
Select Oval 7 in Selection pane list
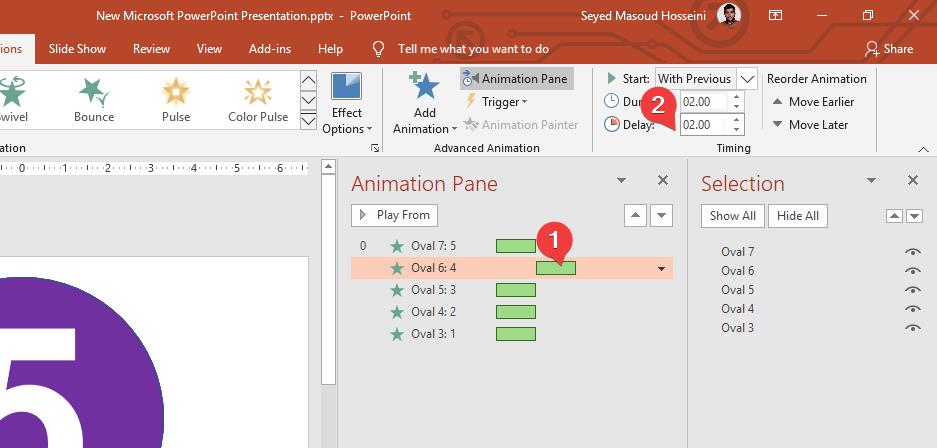pyautogui.click(x=737, y=252)
